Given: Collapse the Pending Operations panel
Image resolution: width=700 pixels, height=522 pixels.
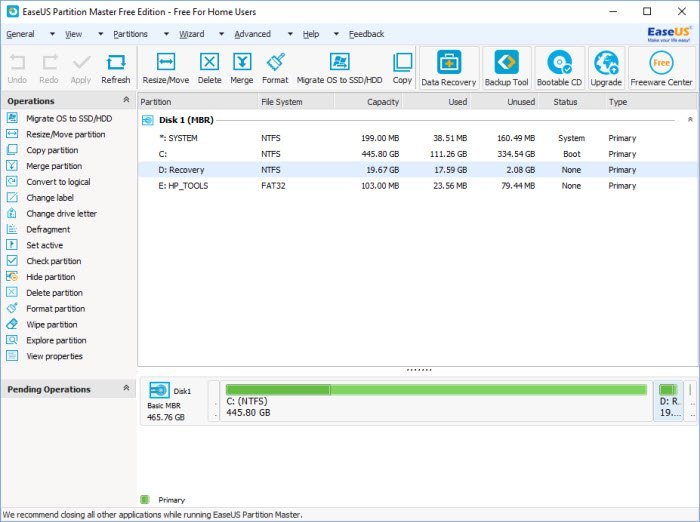Looking at the screenshot, I should point(126,388).
